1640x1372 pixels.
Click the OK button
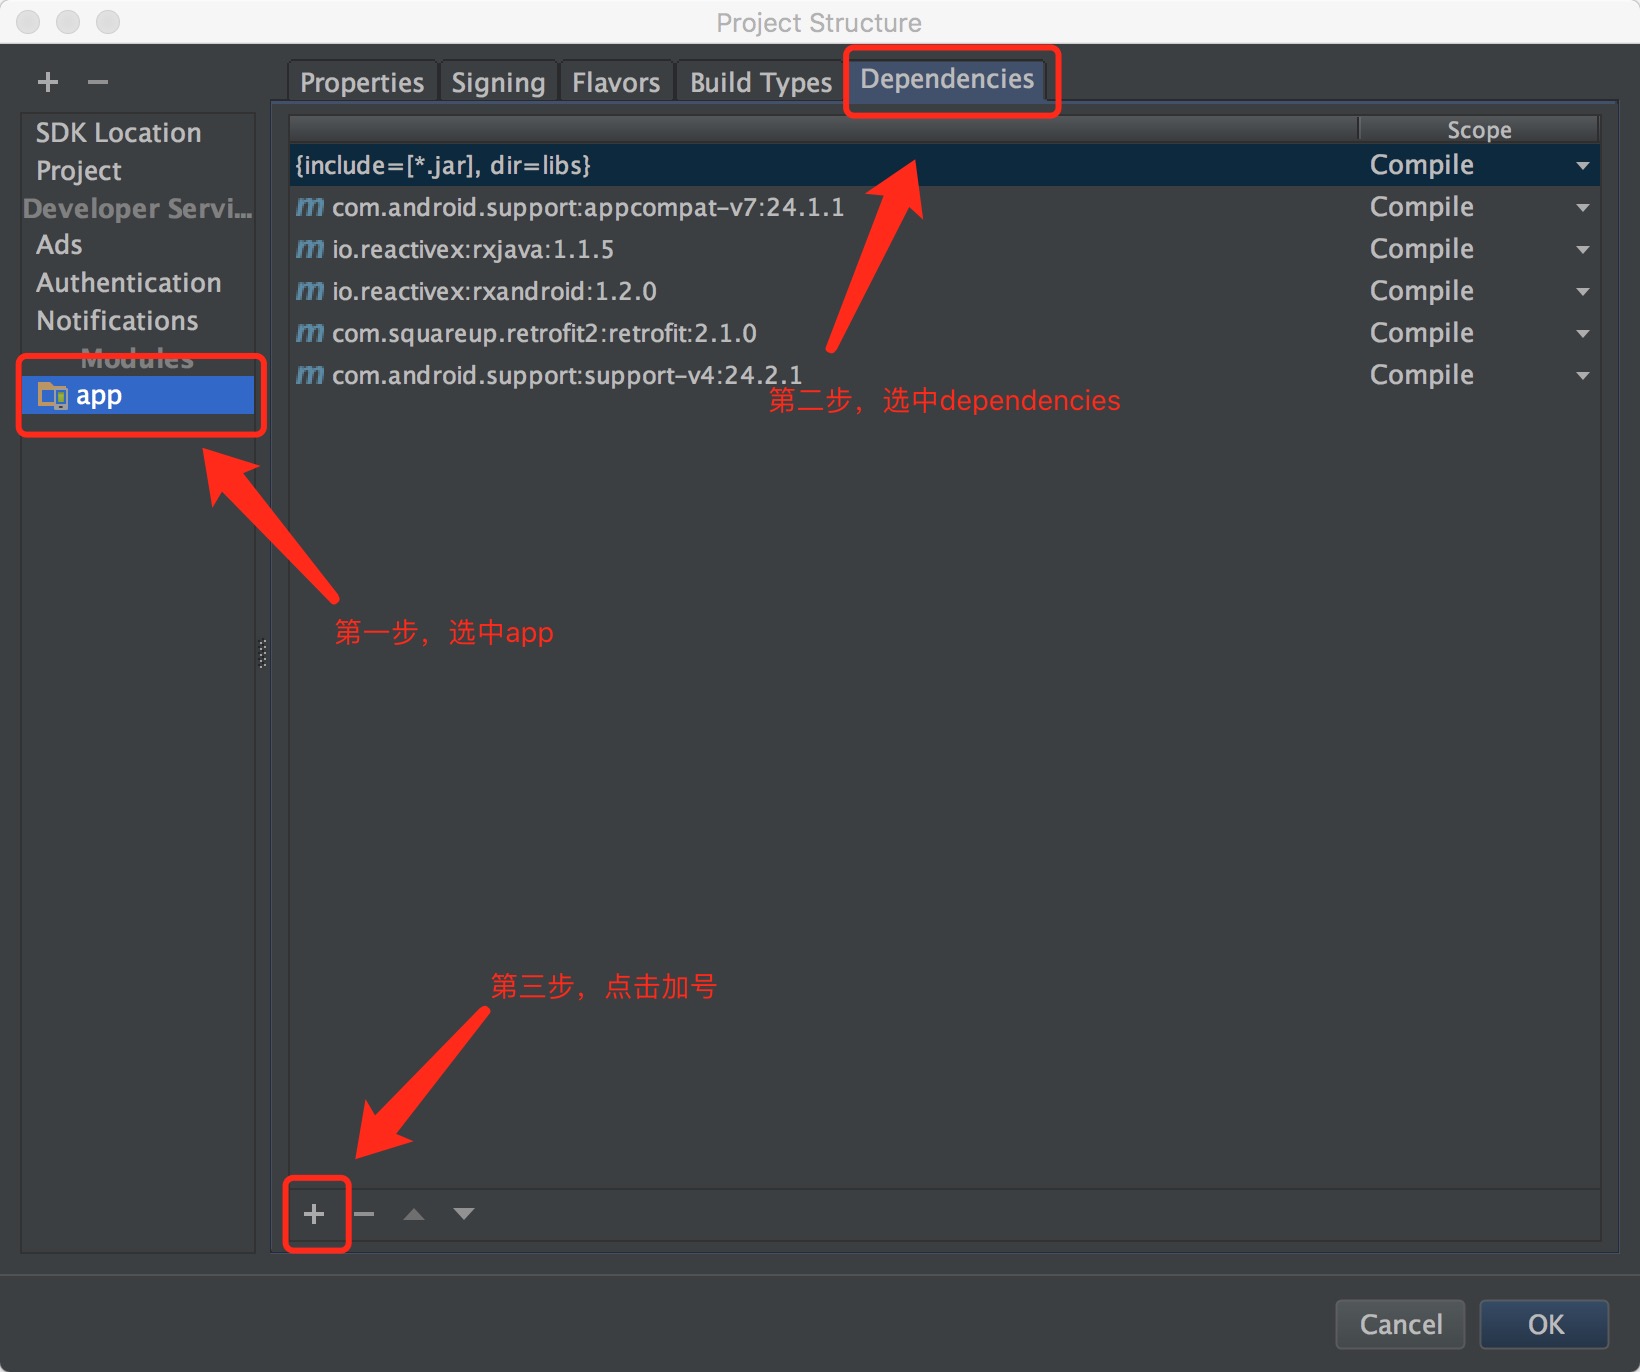(x=1544, y=1324)
